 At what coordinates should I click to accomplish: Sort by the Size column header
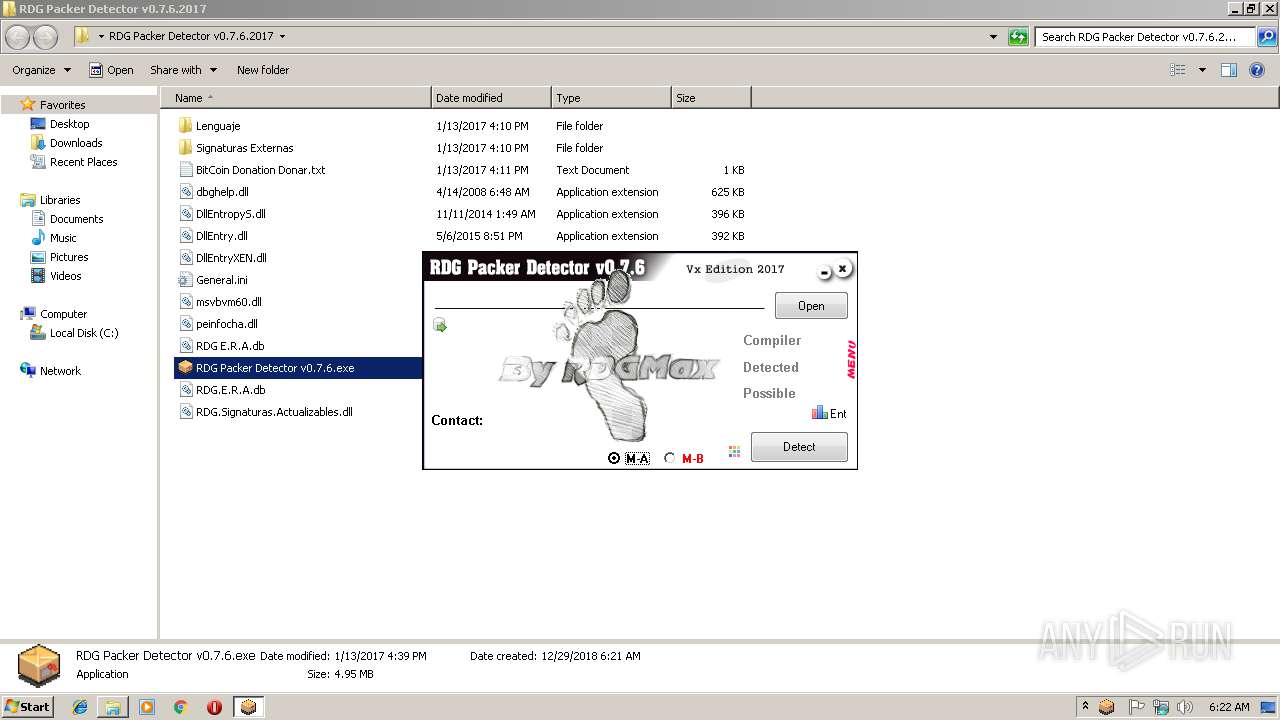point(711,98)
